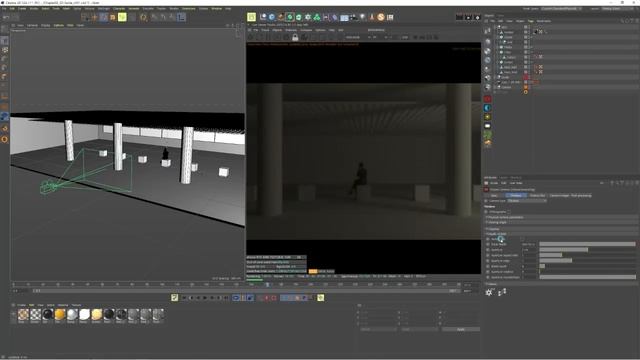This screenshot has width=640, height=360.
Task: Click the yellow icon beside the object manager
Action: click(488, 117)
